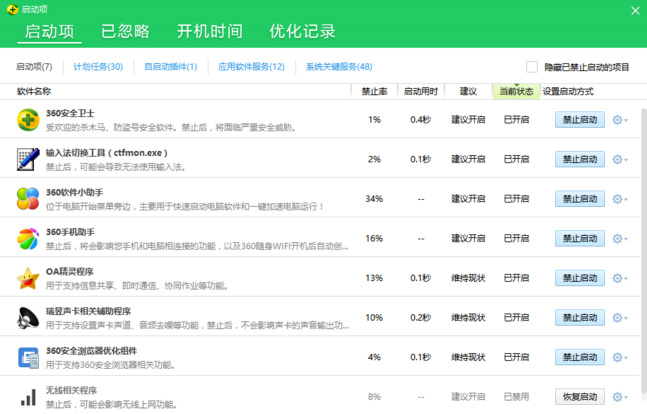
Task: Open gear dropdown for 360安全卫士 row
Action: (620, 120)
